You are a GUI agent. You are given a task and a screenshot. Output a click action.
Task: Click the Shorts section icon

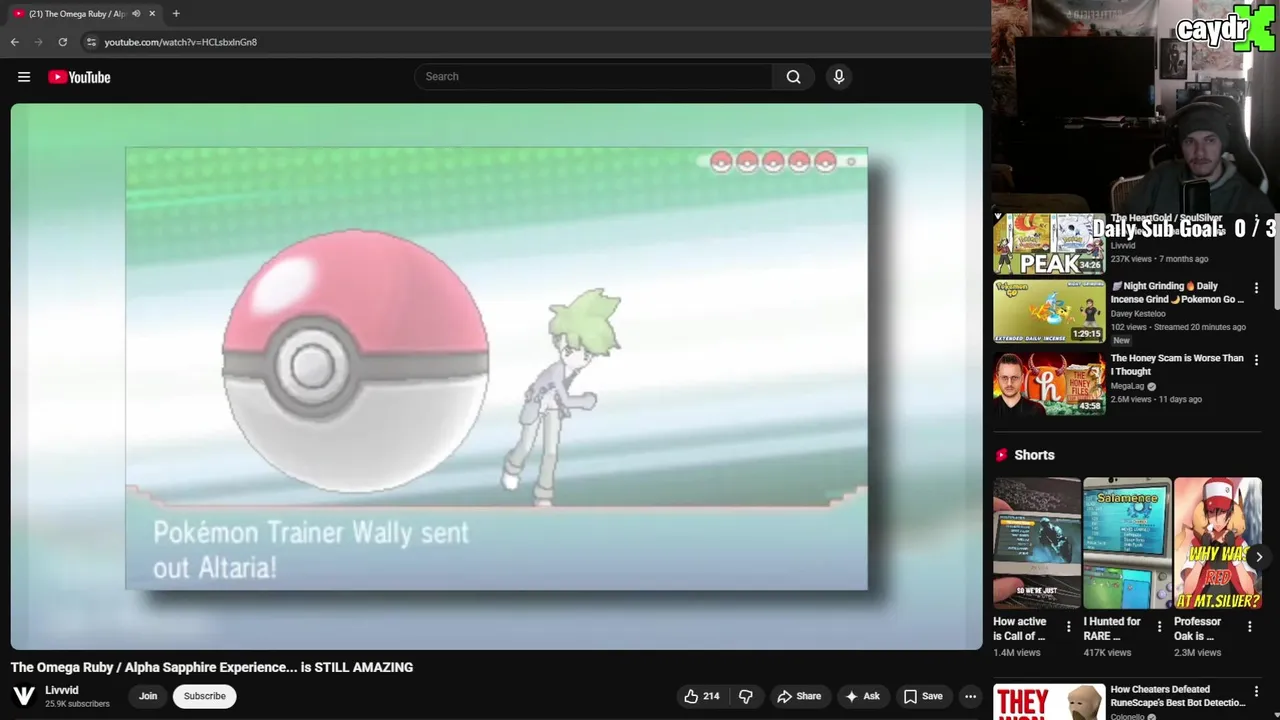1001,455
